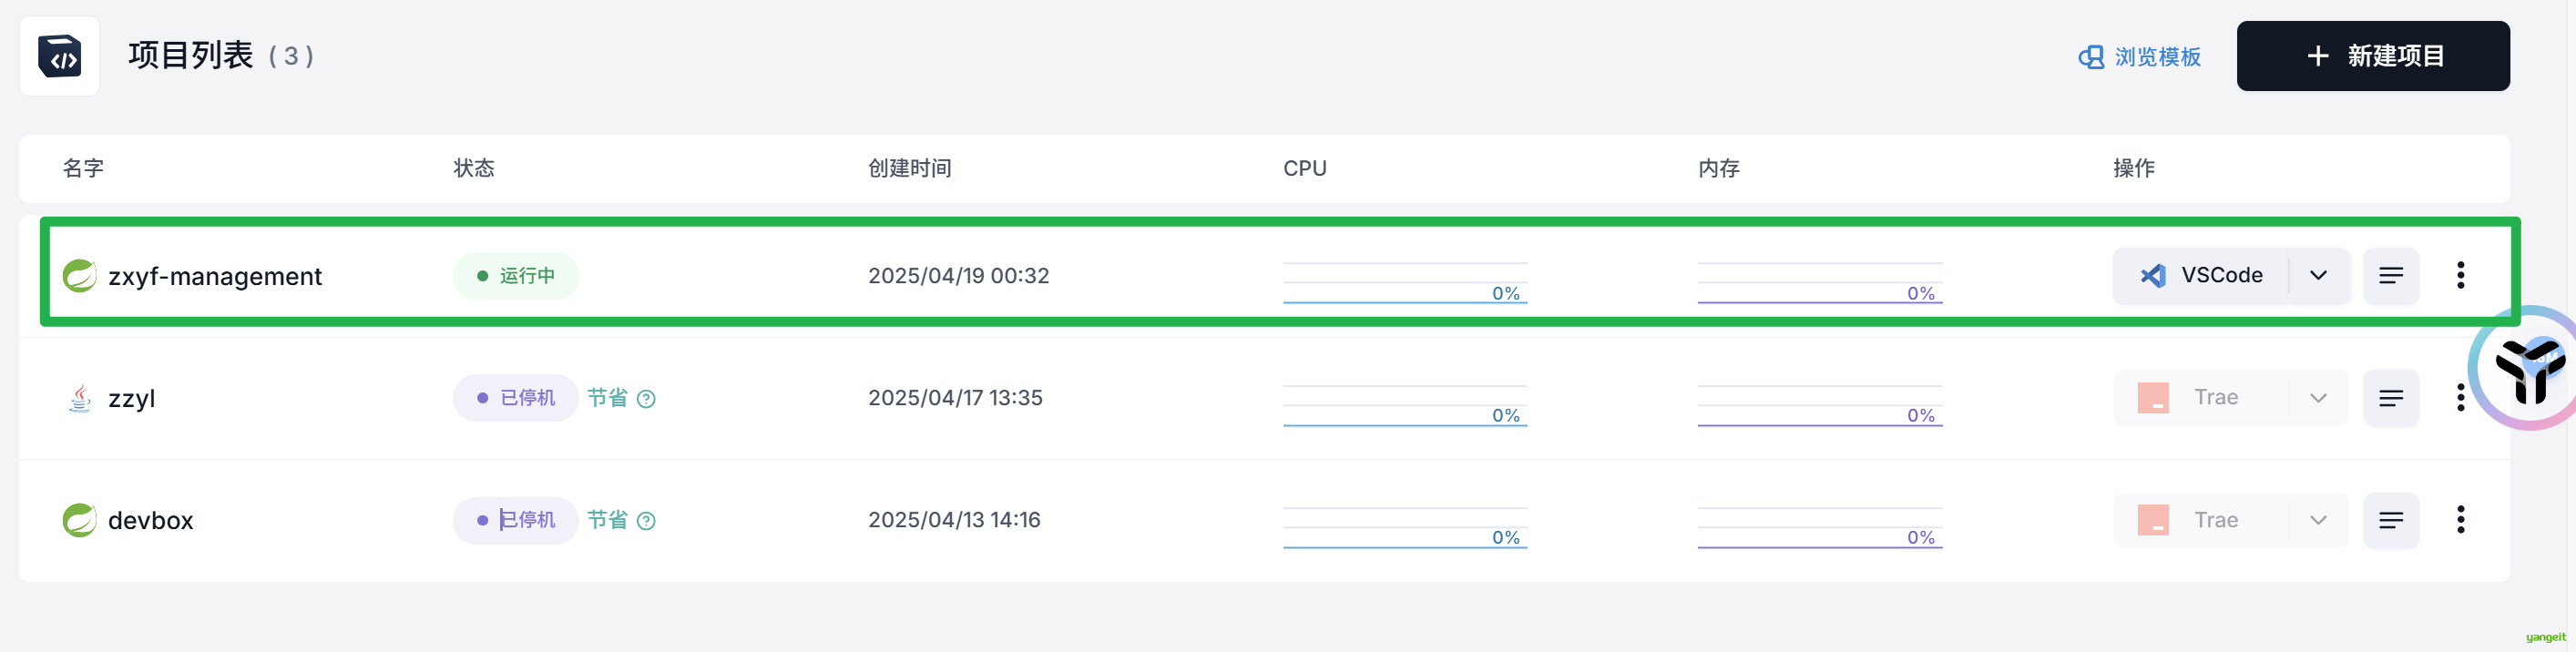Click 新建项目 button
Screen dimensions: 2576x652
2372,56
